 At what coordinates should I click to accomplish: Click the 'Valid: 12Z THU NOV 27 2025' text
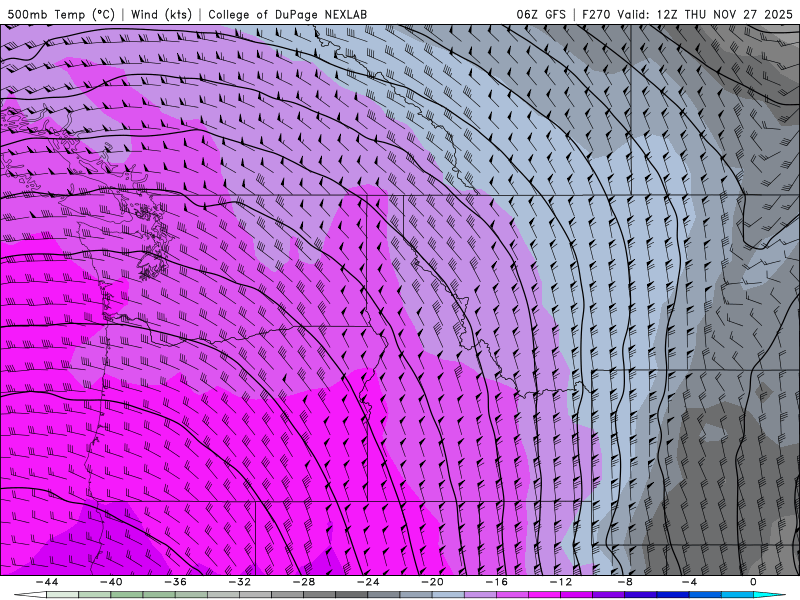pyautogui.click(x=705, y=14)
